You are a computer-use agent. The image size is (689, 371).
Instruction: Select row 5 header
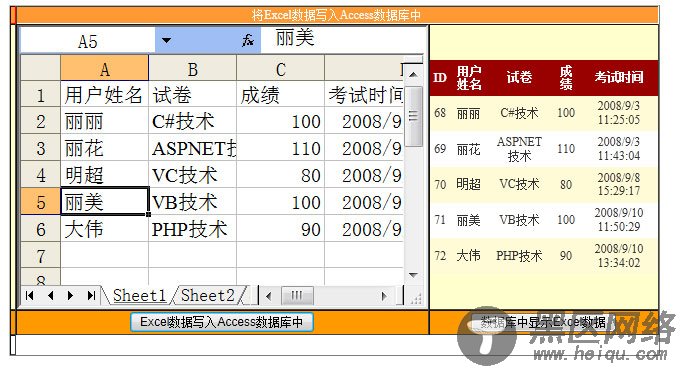click(40, 202)
